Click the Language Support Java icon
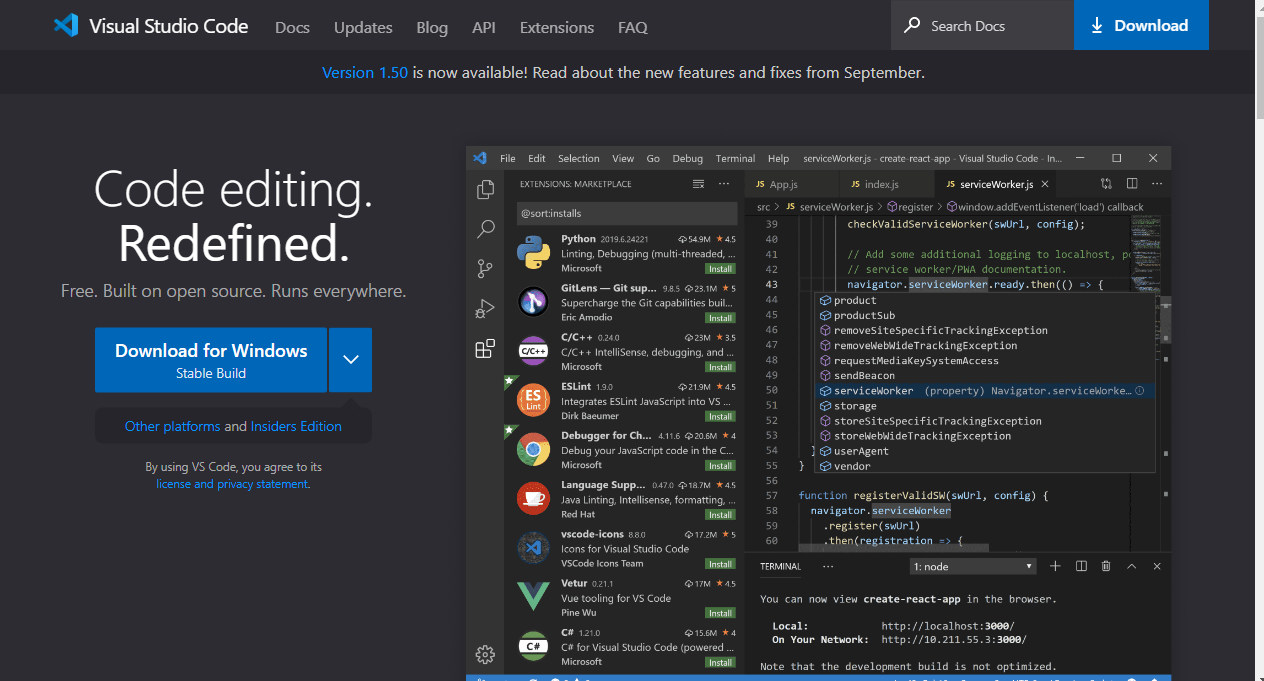1264x681 pixels. [x=534, y=499]
